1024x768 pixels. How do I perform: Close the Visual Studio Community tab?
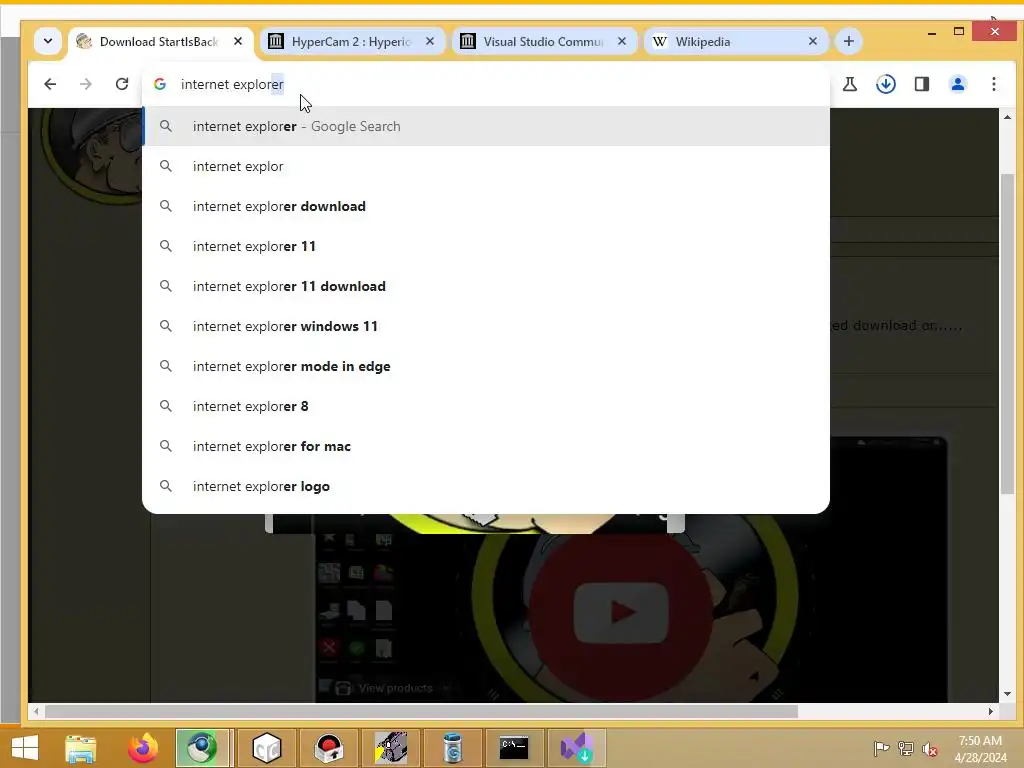622,41
